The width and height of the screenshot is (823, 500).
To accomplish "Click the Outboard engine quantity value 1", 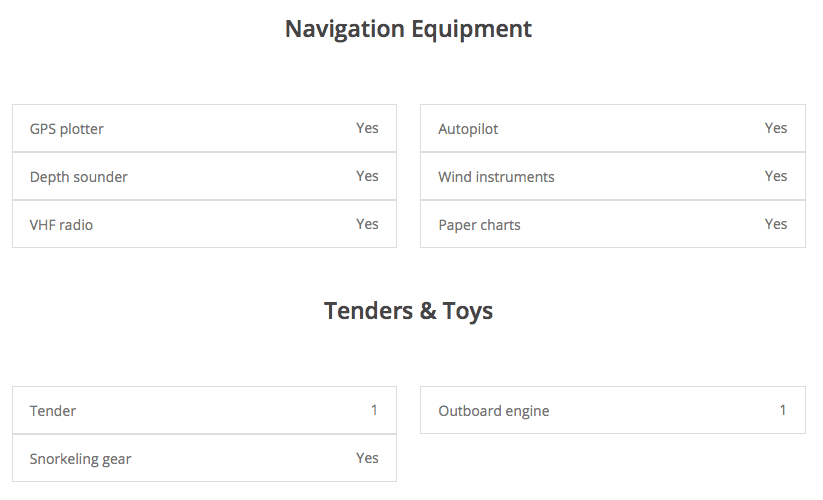I will 783,410.
